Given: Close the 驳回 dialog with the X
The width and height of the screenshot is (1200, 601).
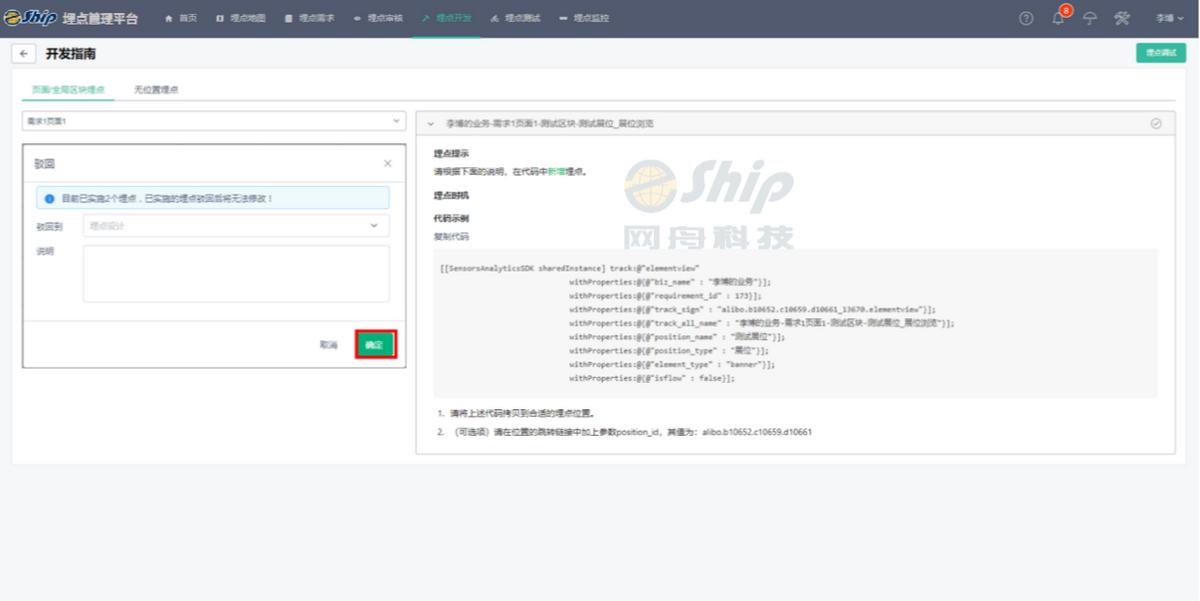Looking at the screenshot, I should [x=388, y=163].
